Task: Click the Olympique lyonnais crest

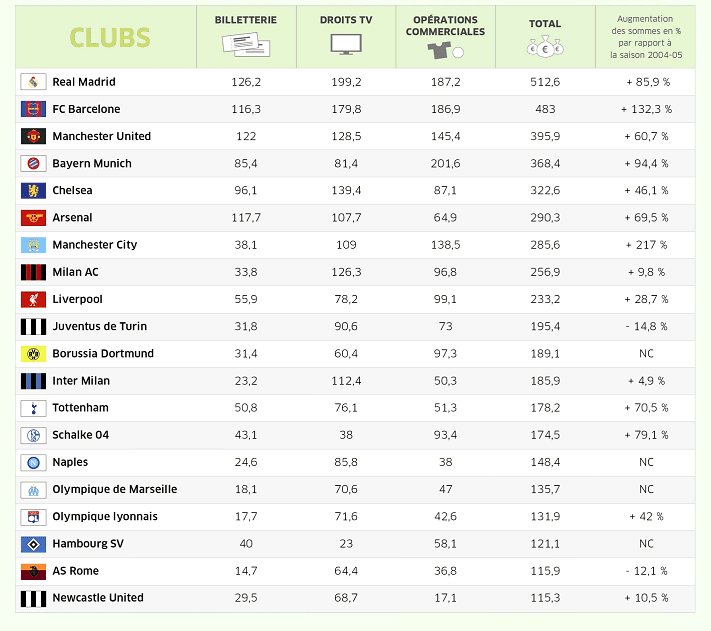Action: [33, 517]
